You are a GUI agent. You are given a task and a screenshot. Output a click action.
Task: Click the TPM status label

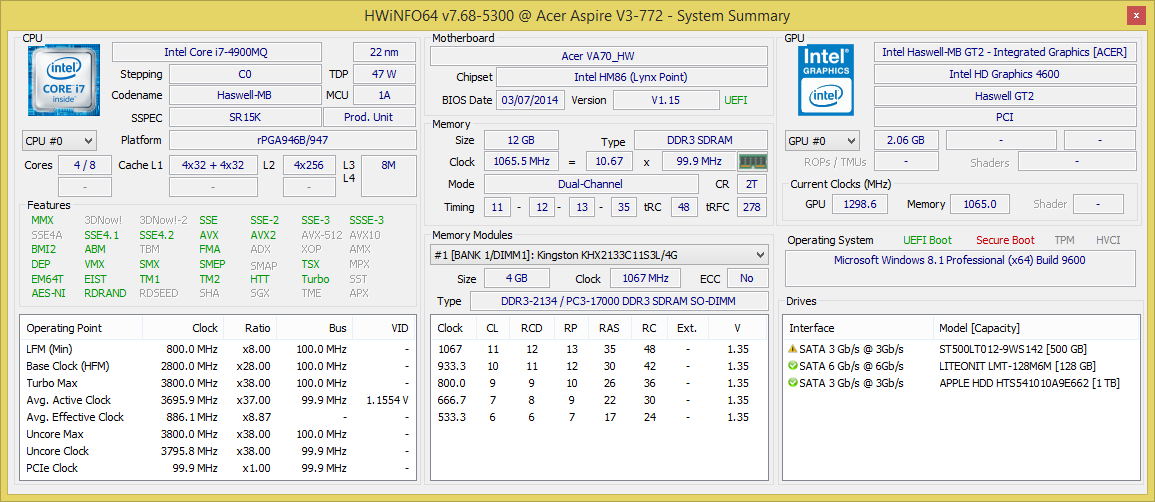click(1064, 240)
